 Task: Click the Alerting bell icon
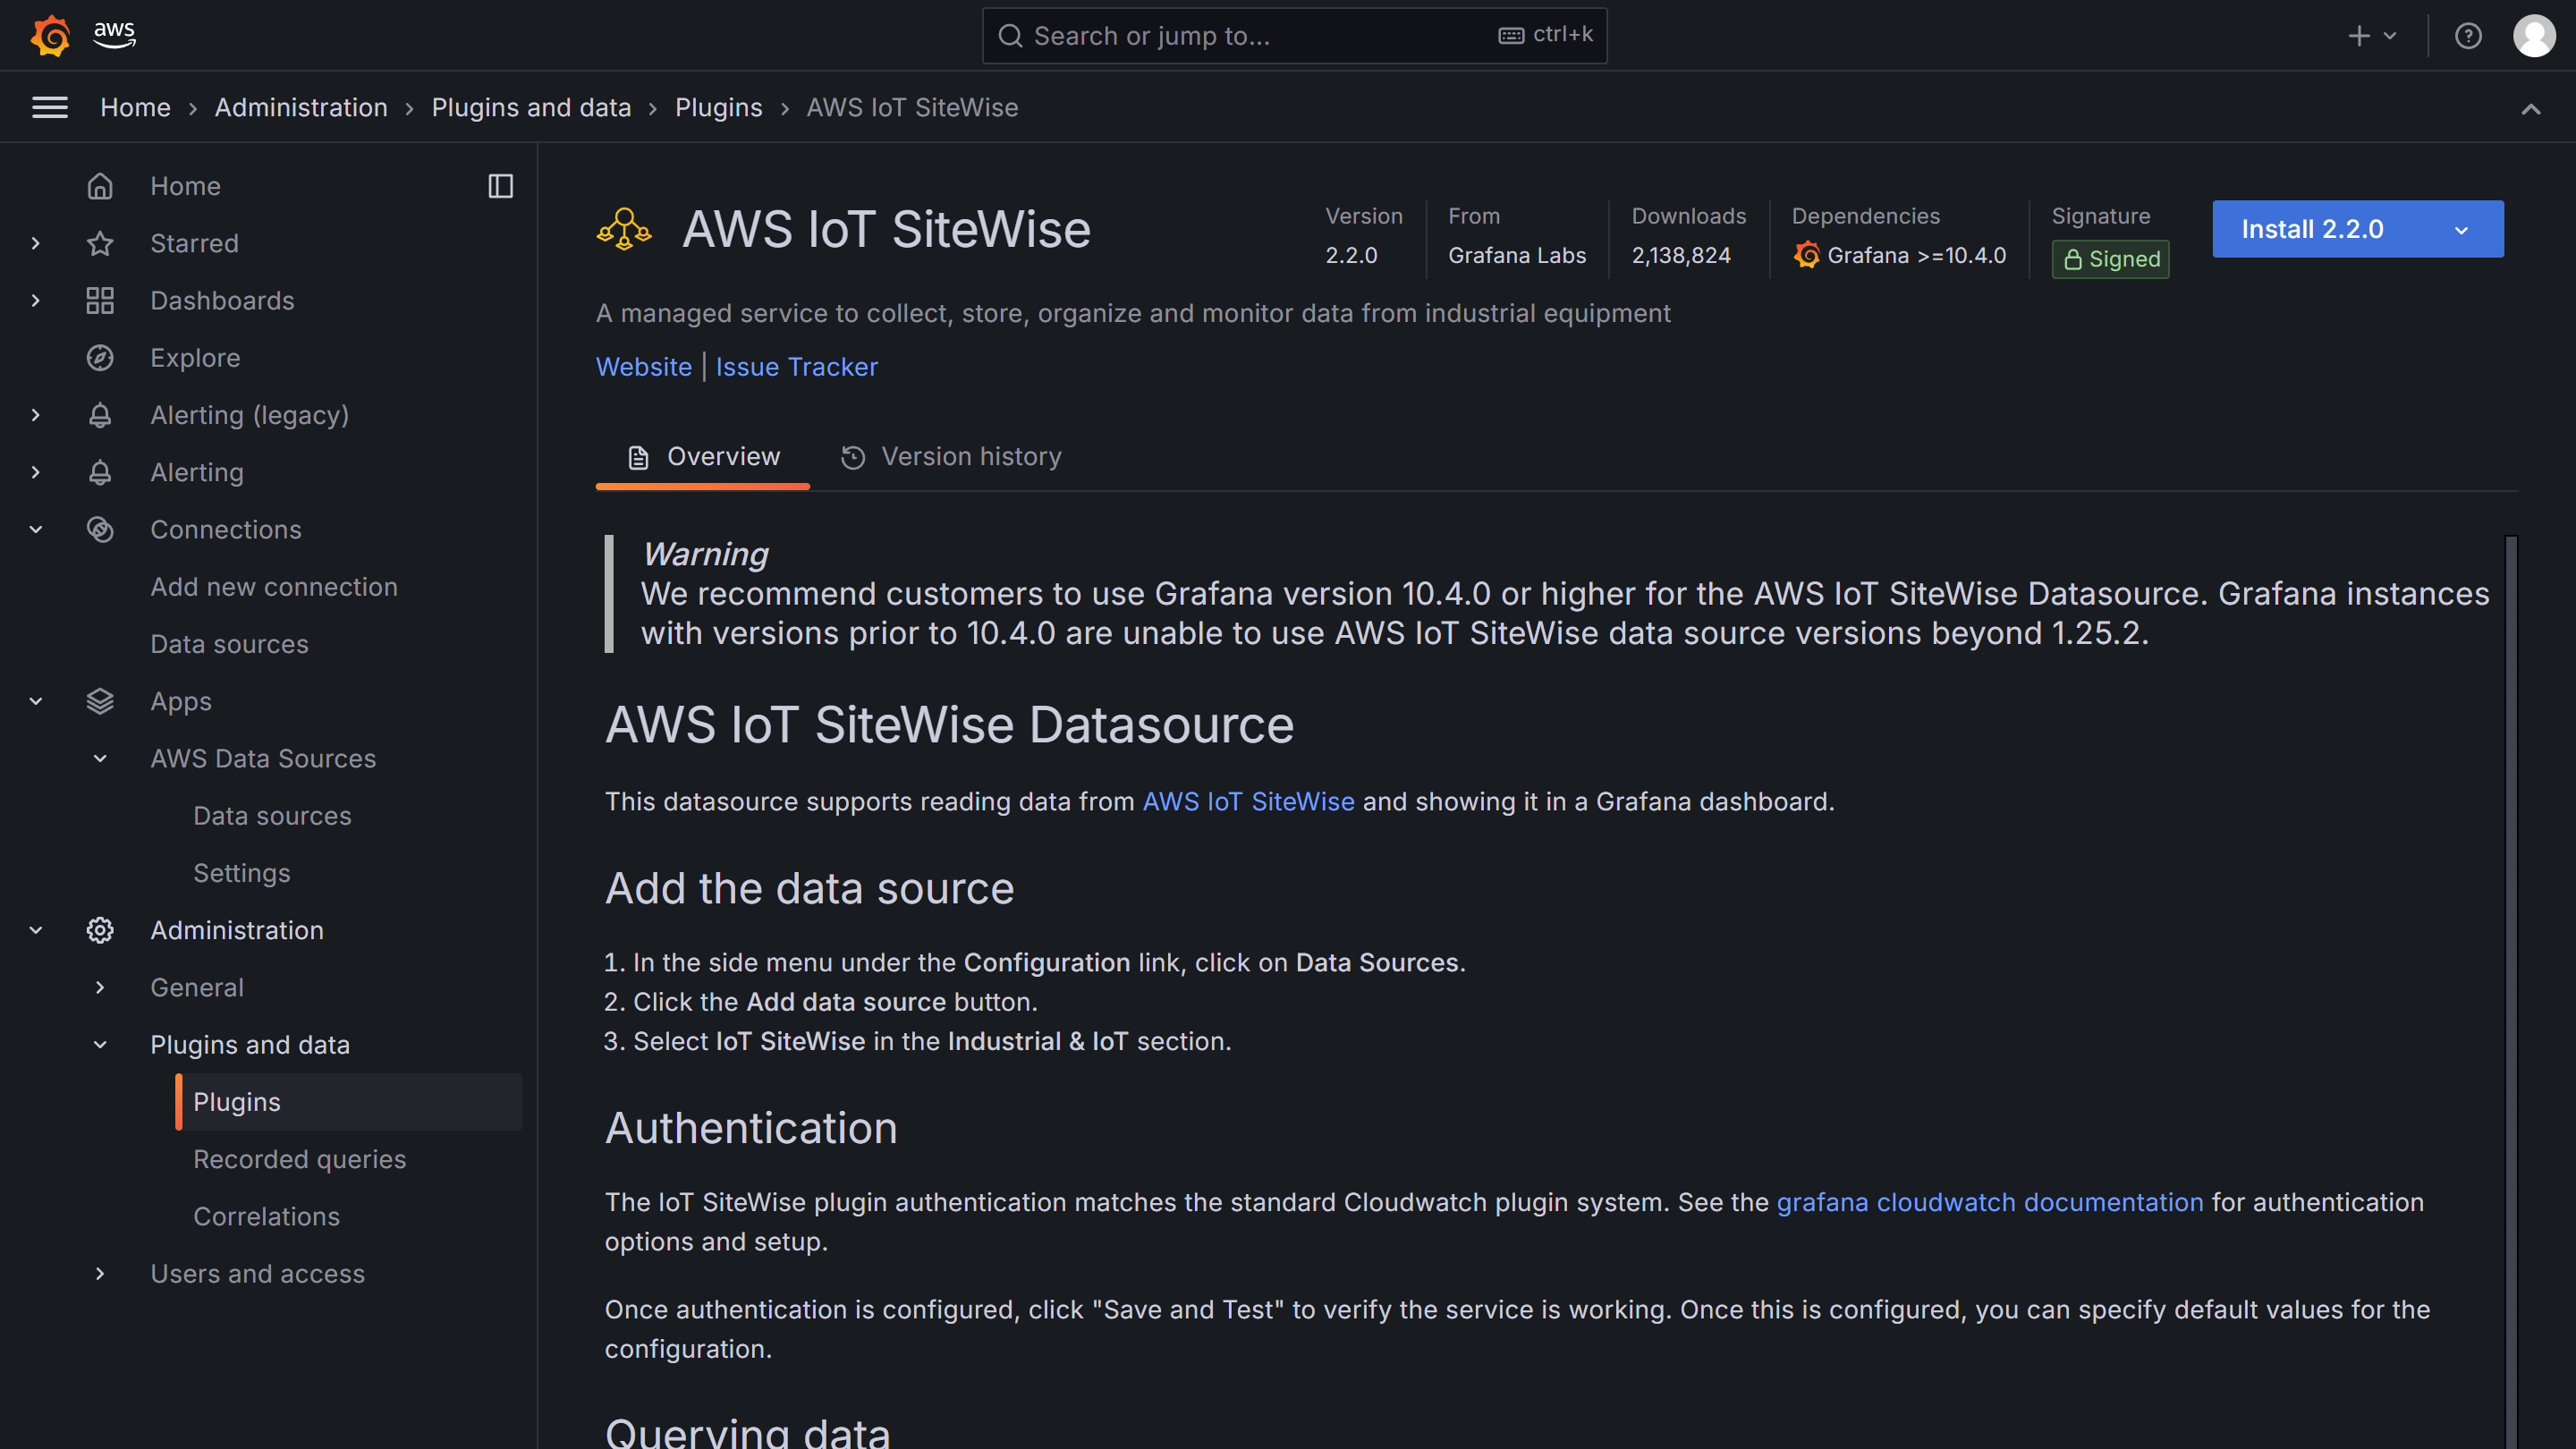[x=100, y=472]
